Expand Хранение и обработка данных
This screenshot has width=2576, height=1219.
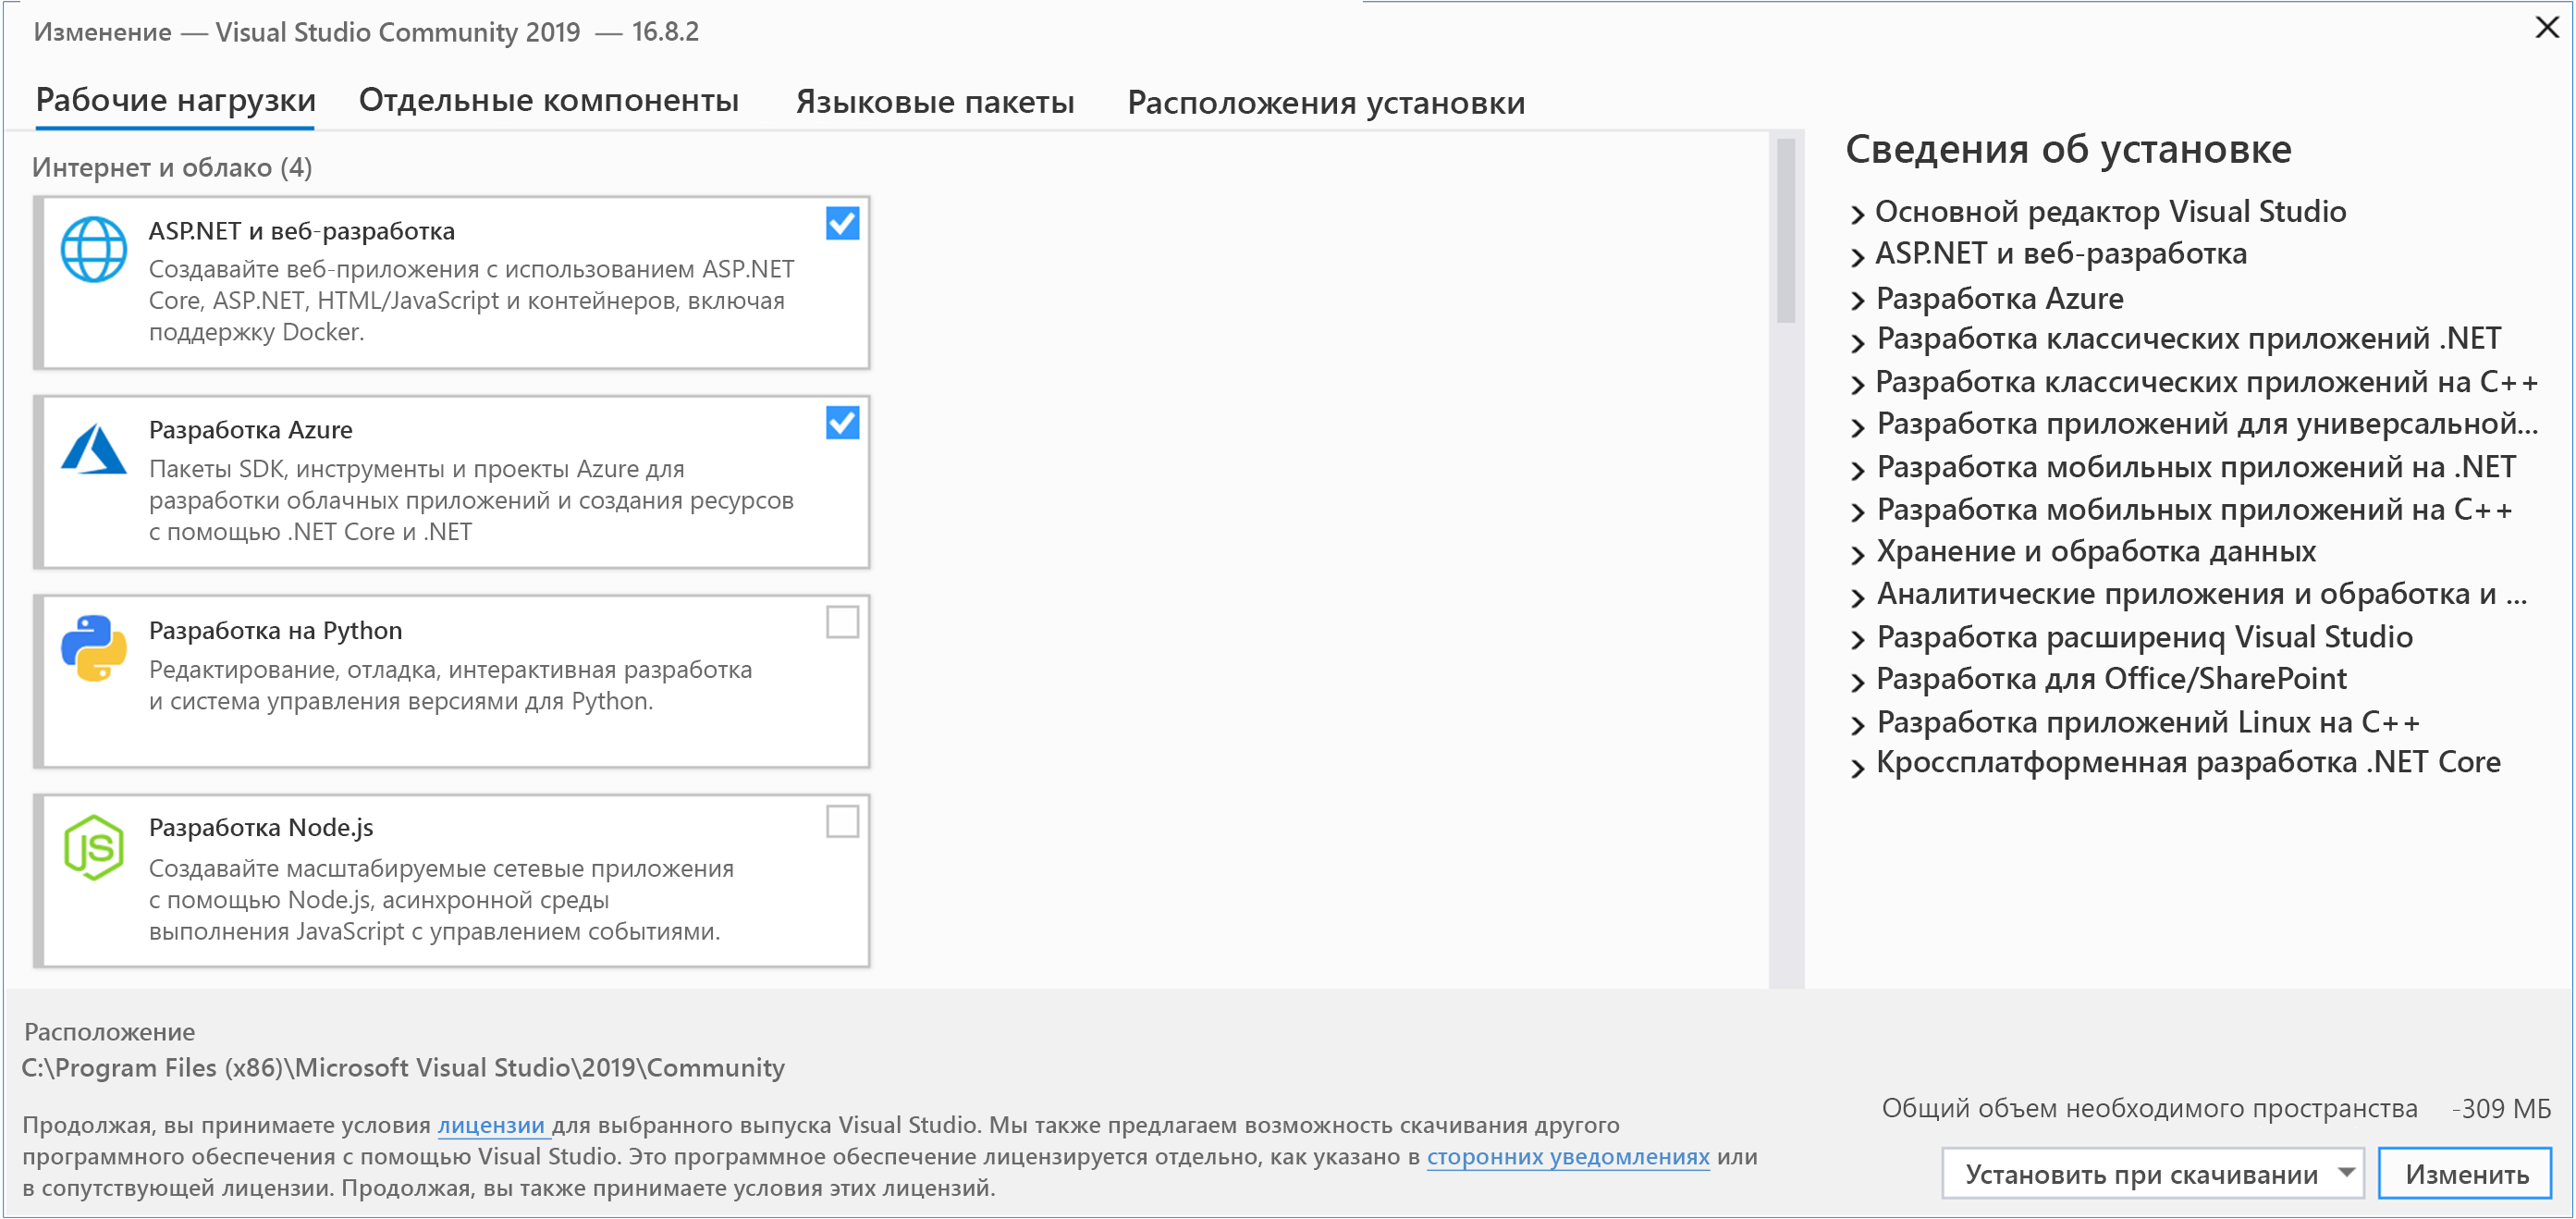(x=1857, y=554)
